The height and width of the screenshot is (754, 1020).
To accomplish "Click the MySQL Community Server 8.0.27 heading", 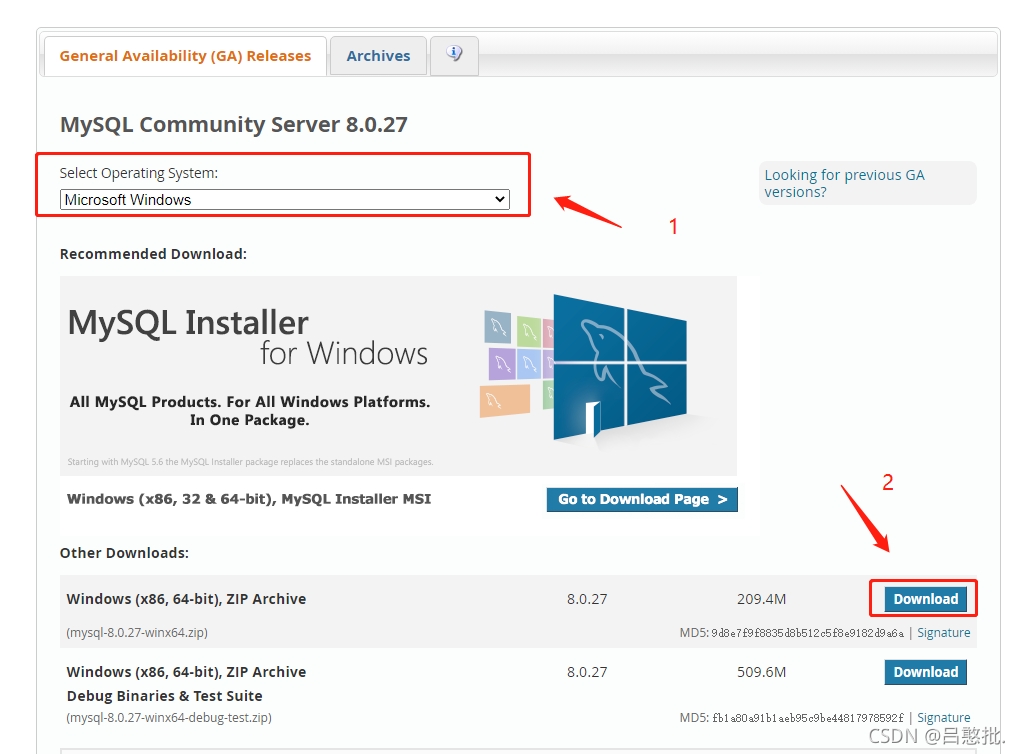I will (234, 124).
